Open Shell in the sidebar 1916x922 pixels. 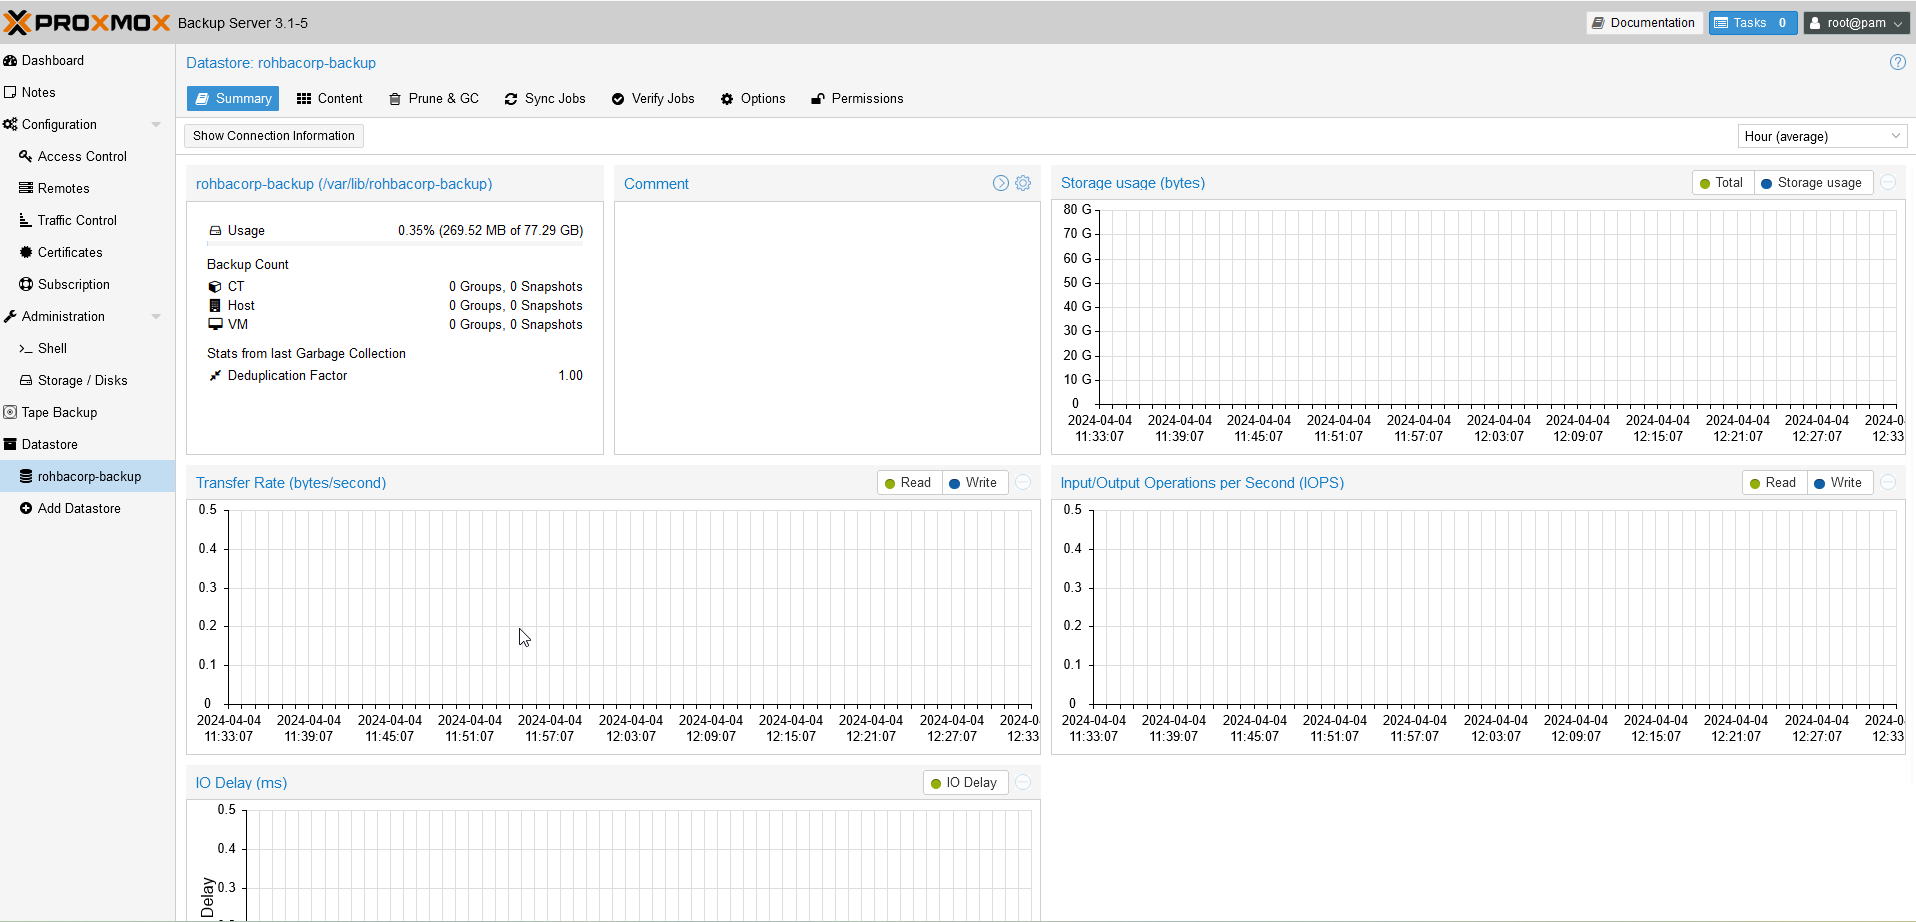pyautogui.click(x=87, y=348)
